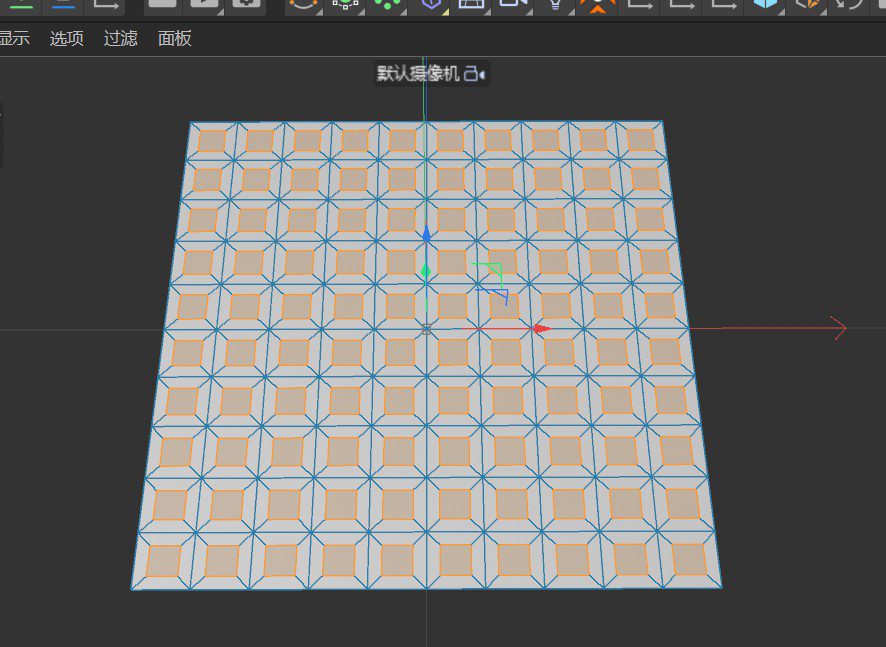Open the 选项 viewport menu
Image resolution: width=886 pixels, height=647 pixels.
(67, 38)
